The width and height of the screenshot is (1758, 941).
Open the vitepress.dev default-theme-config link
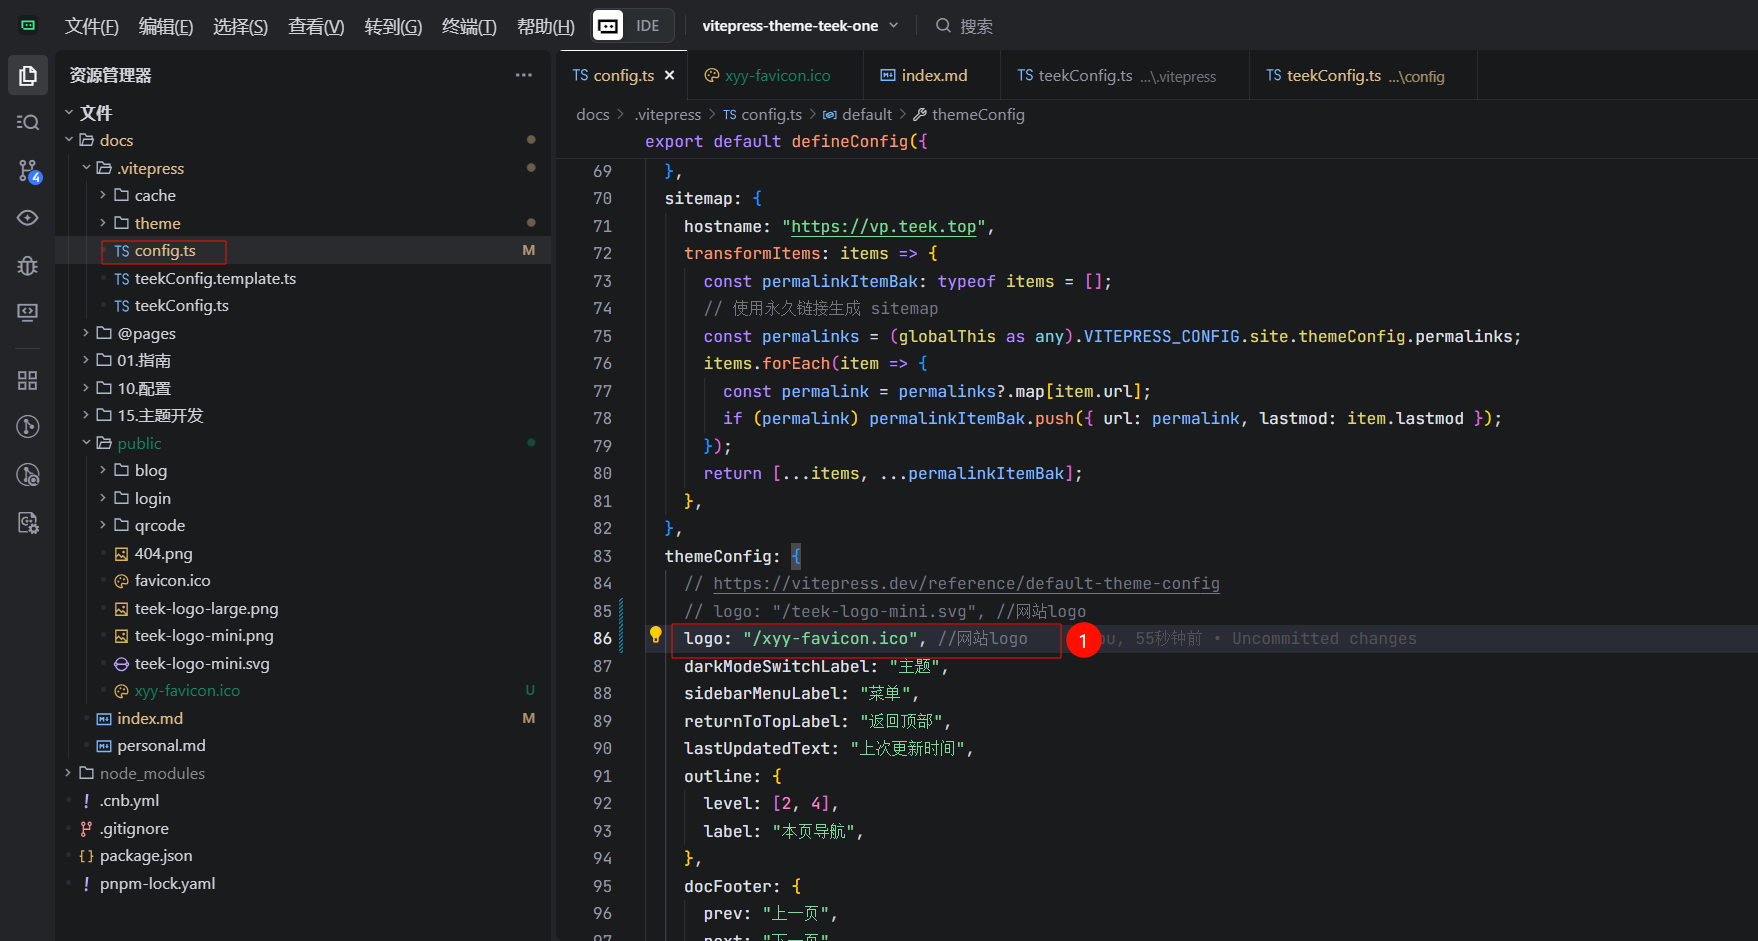965,583
